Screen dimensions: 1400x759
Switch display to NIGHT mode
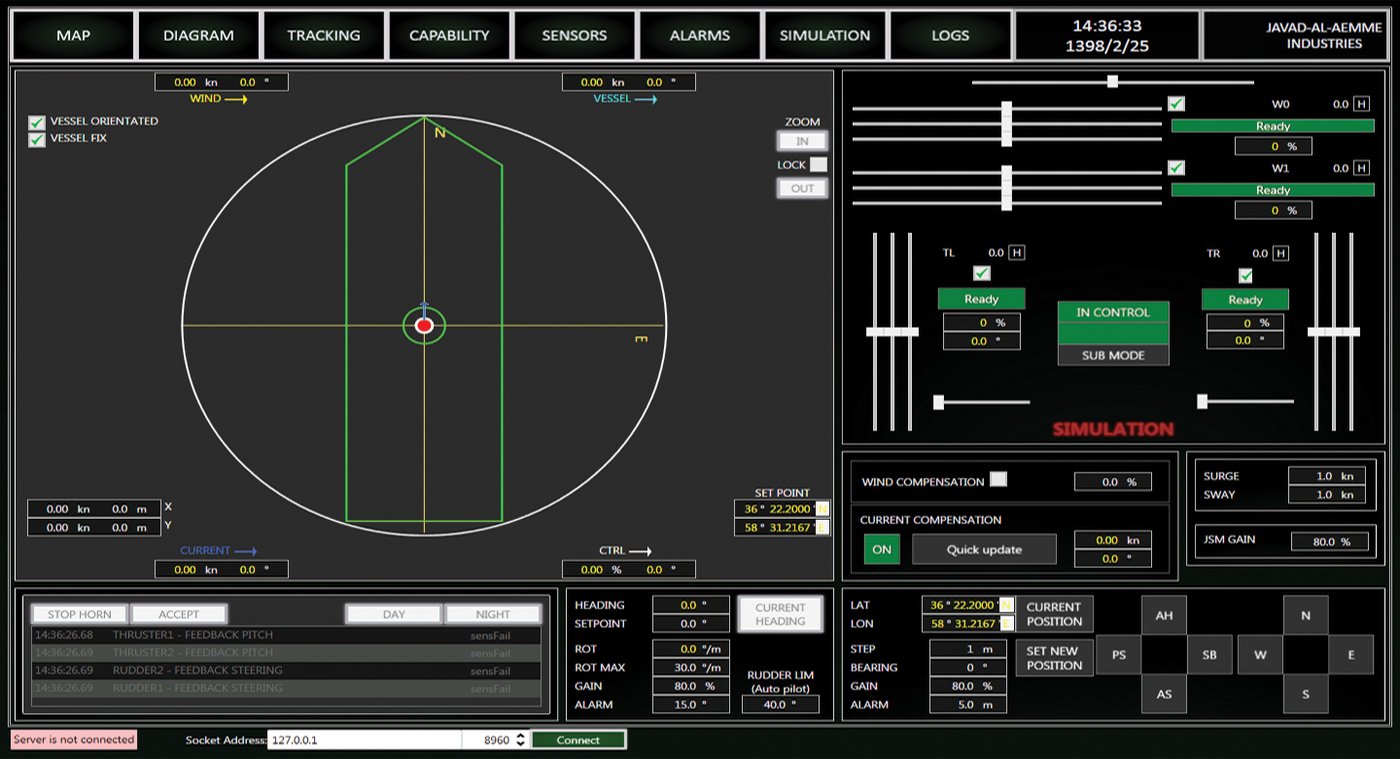[x=493, y=614]
